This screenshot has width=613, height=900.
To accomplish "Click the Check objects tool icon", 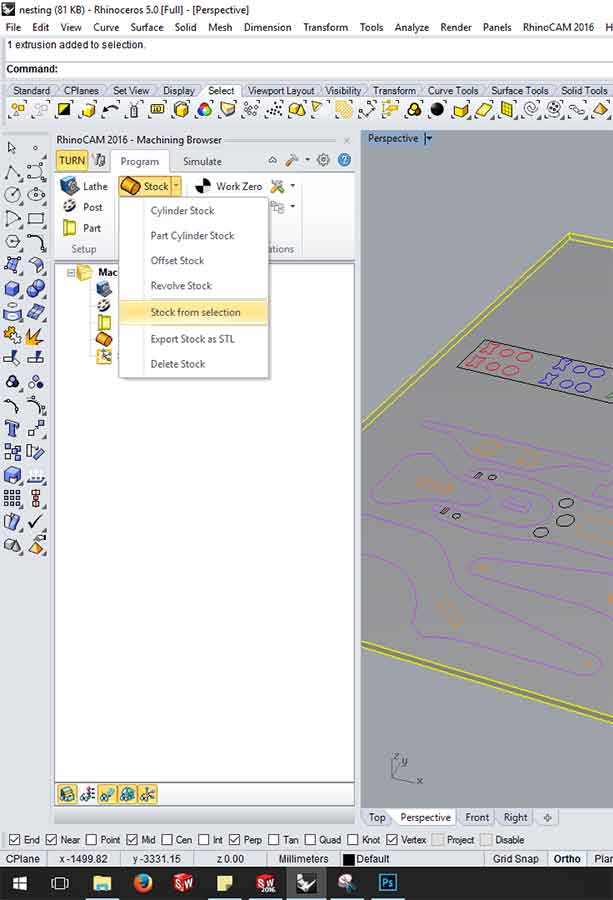I will point(36,521).
